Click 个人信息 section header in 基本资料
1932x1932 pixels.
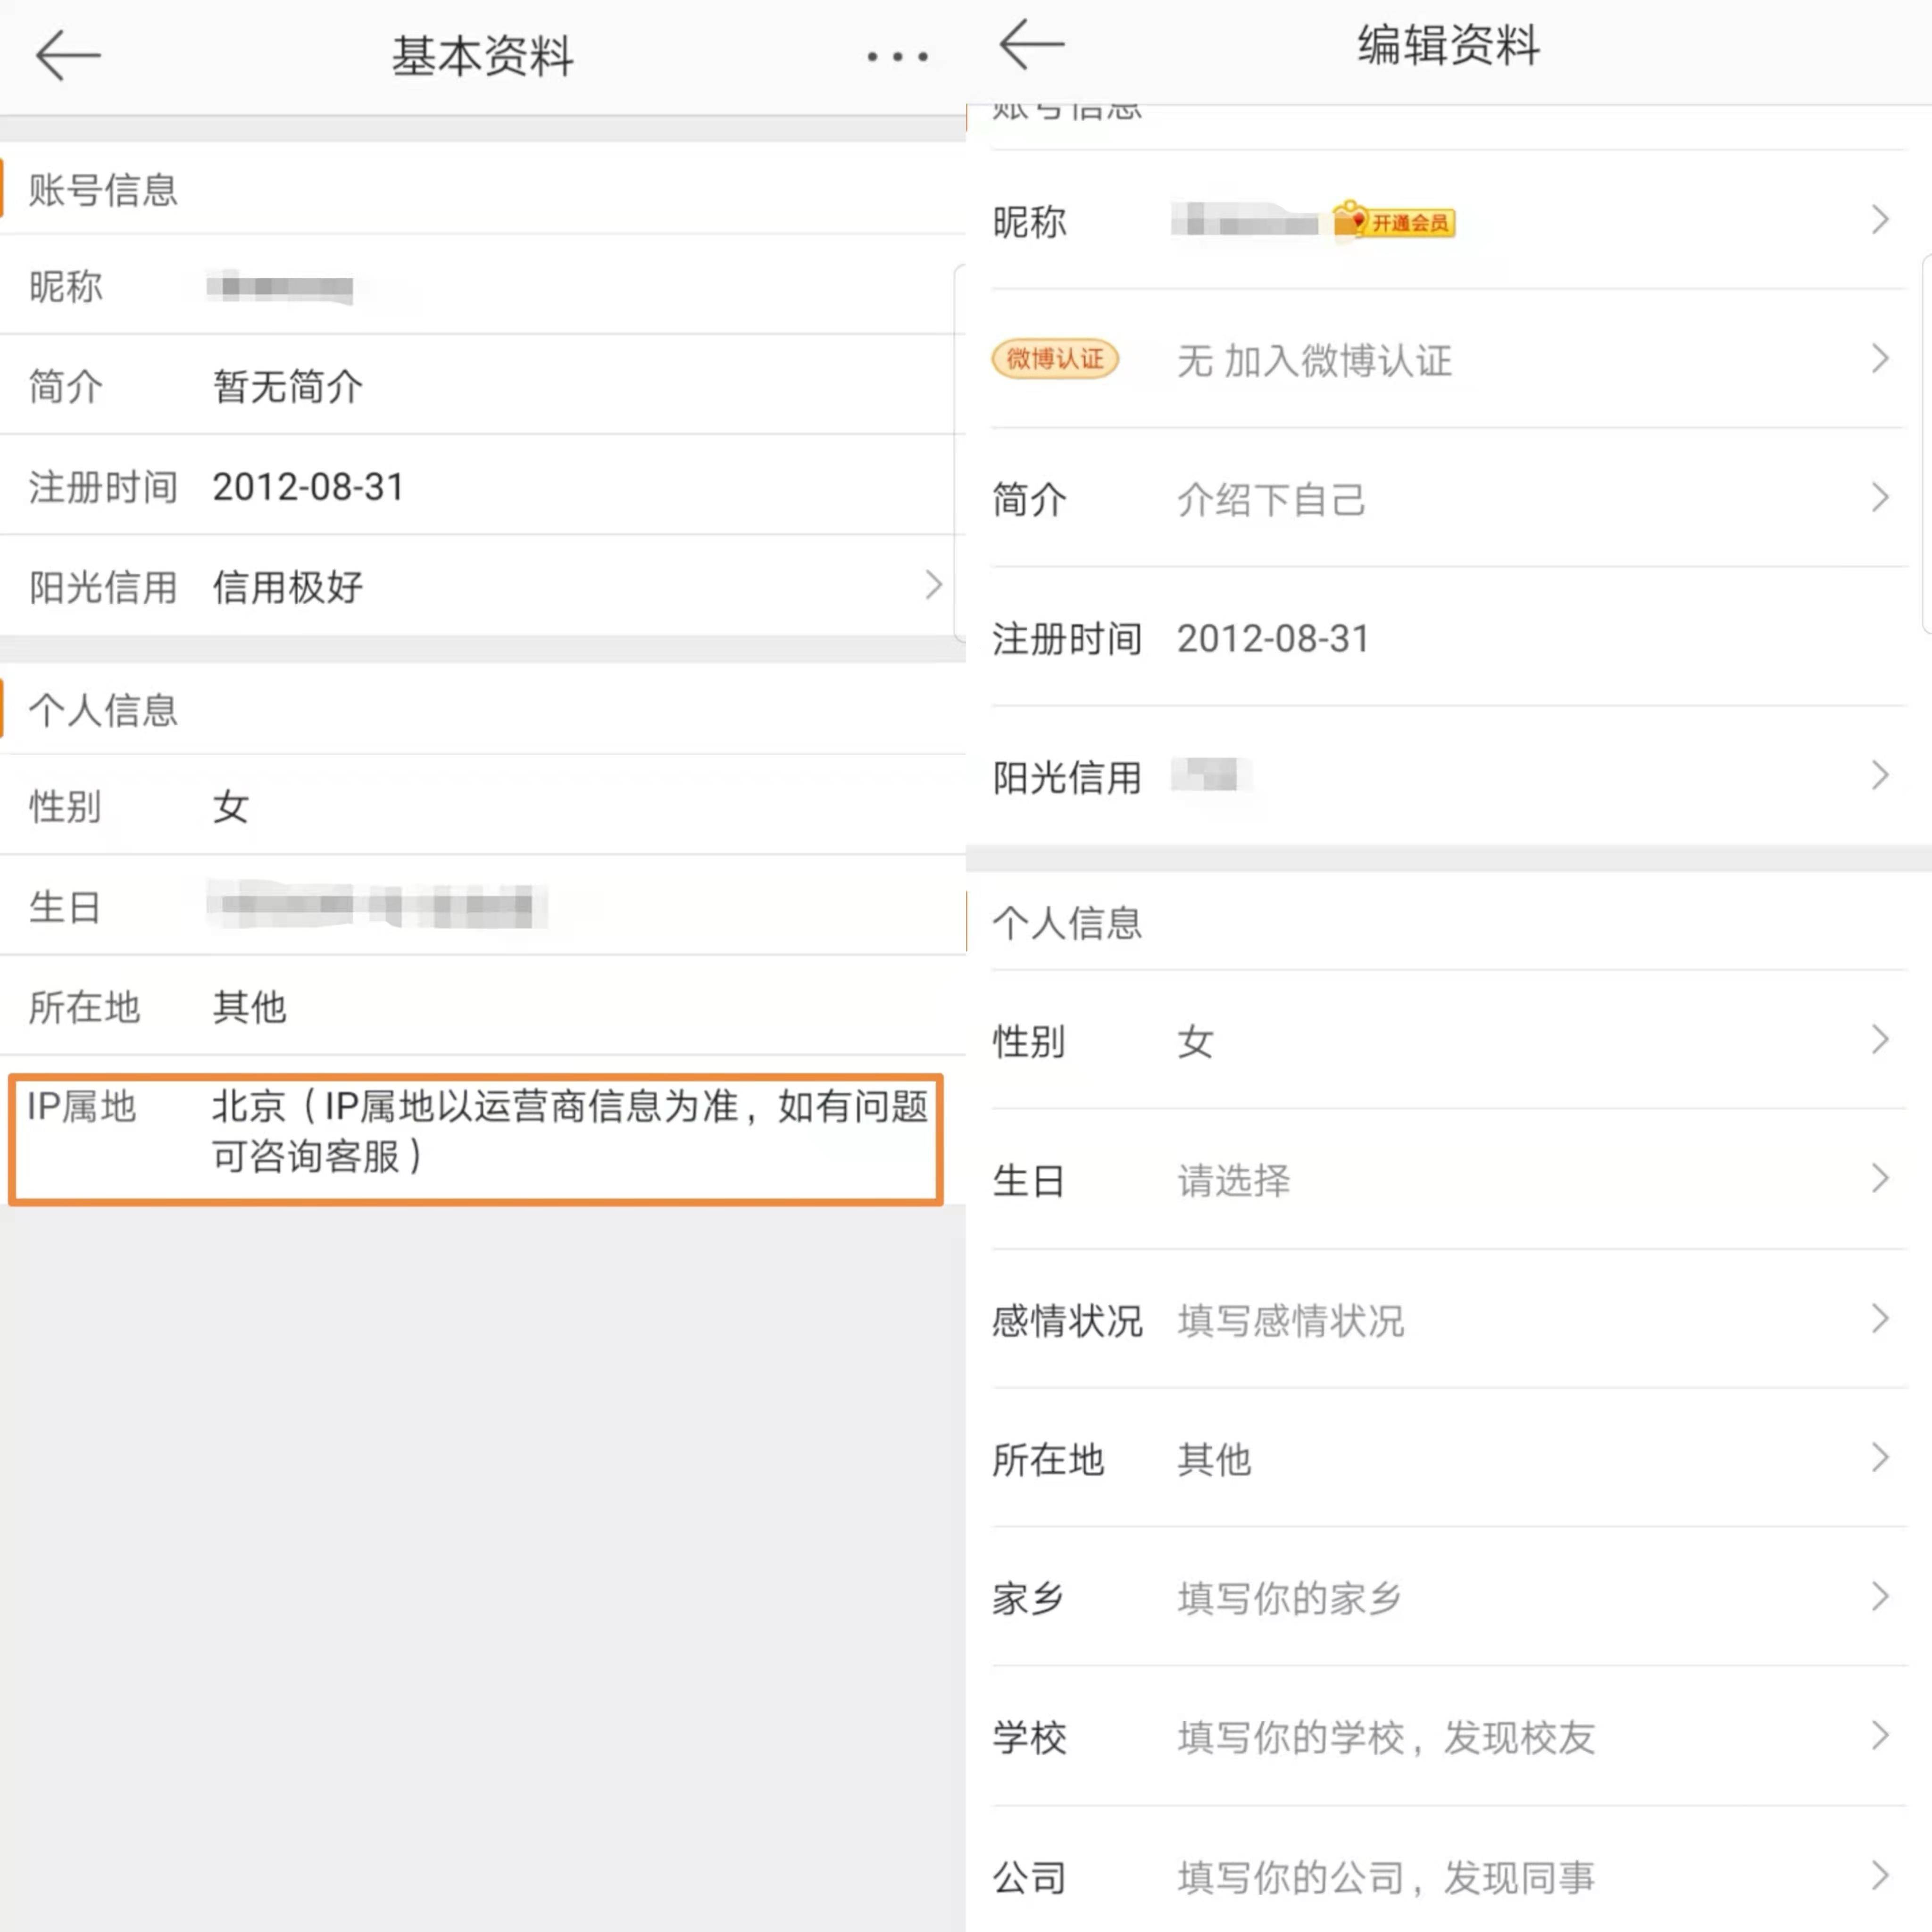(x=103, y=711)
